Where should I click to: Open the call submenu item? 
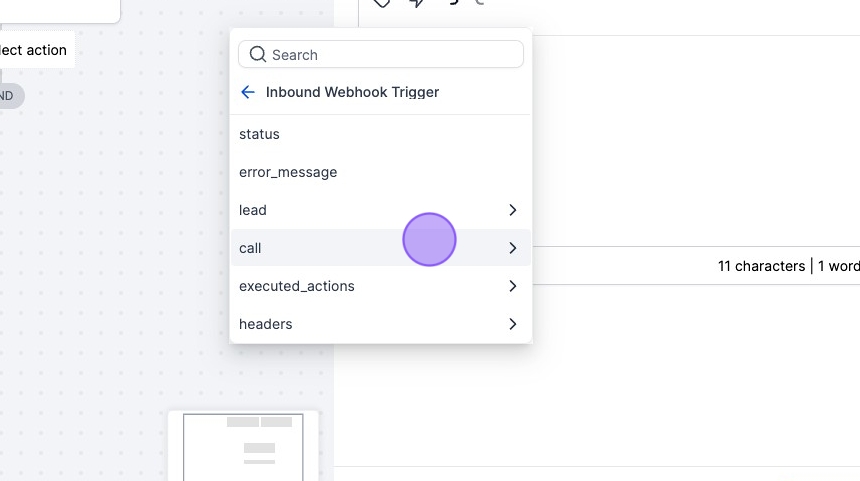tap(251, 248)
